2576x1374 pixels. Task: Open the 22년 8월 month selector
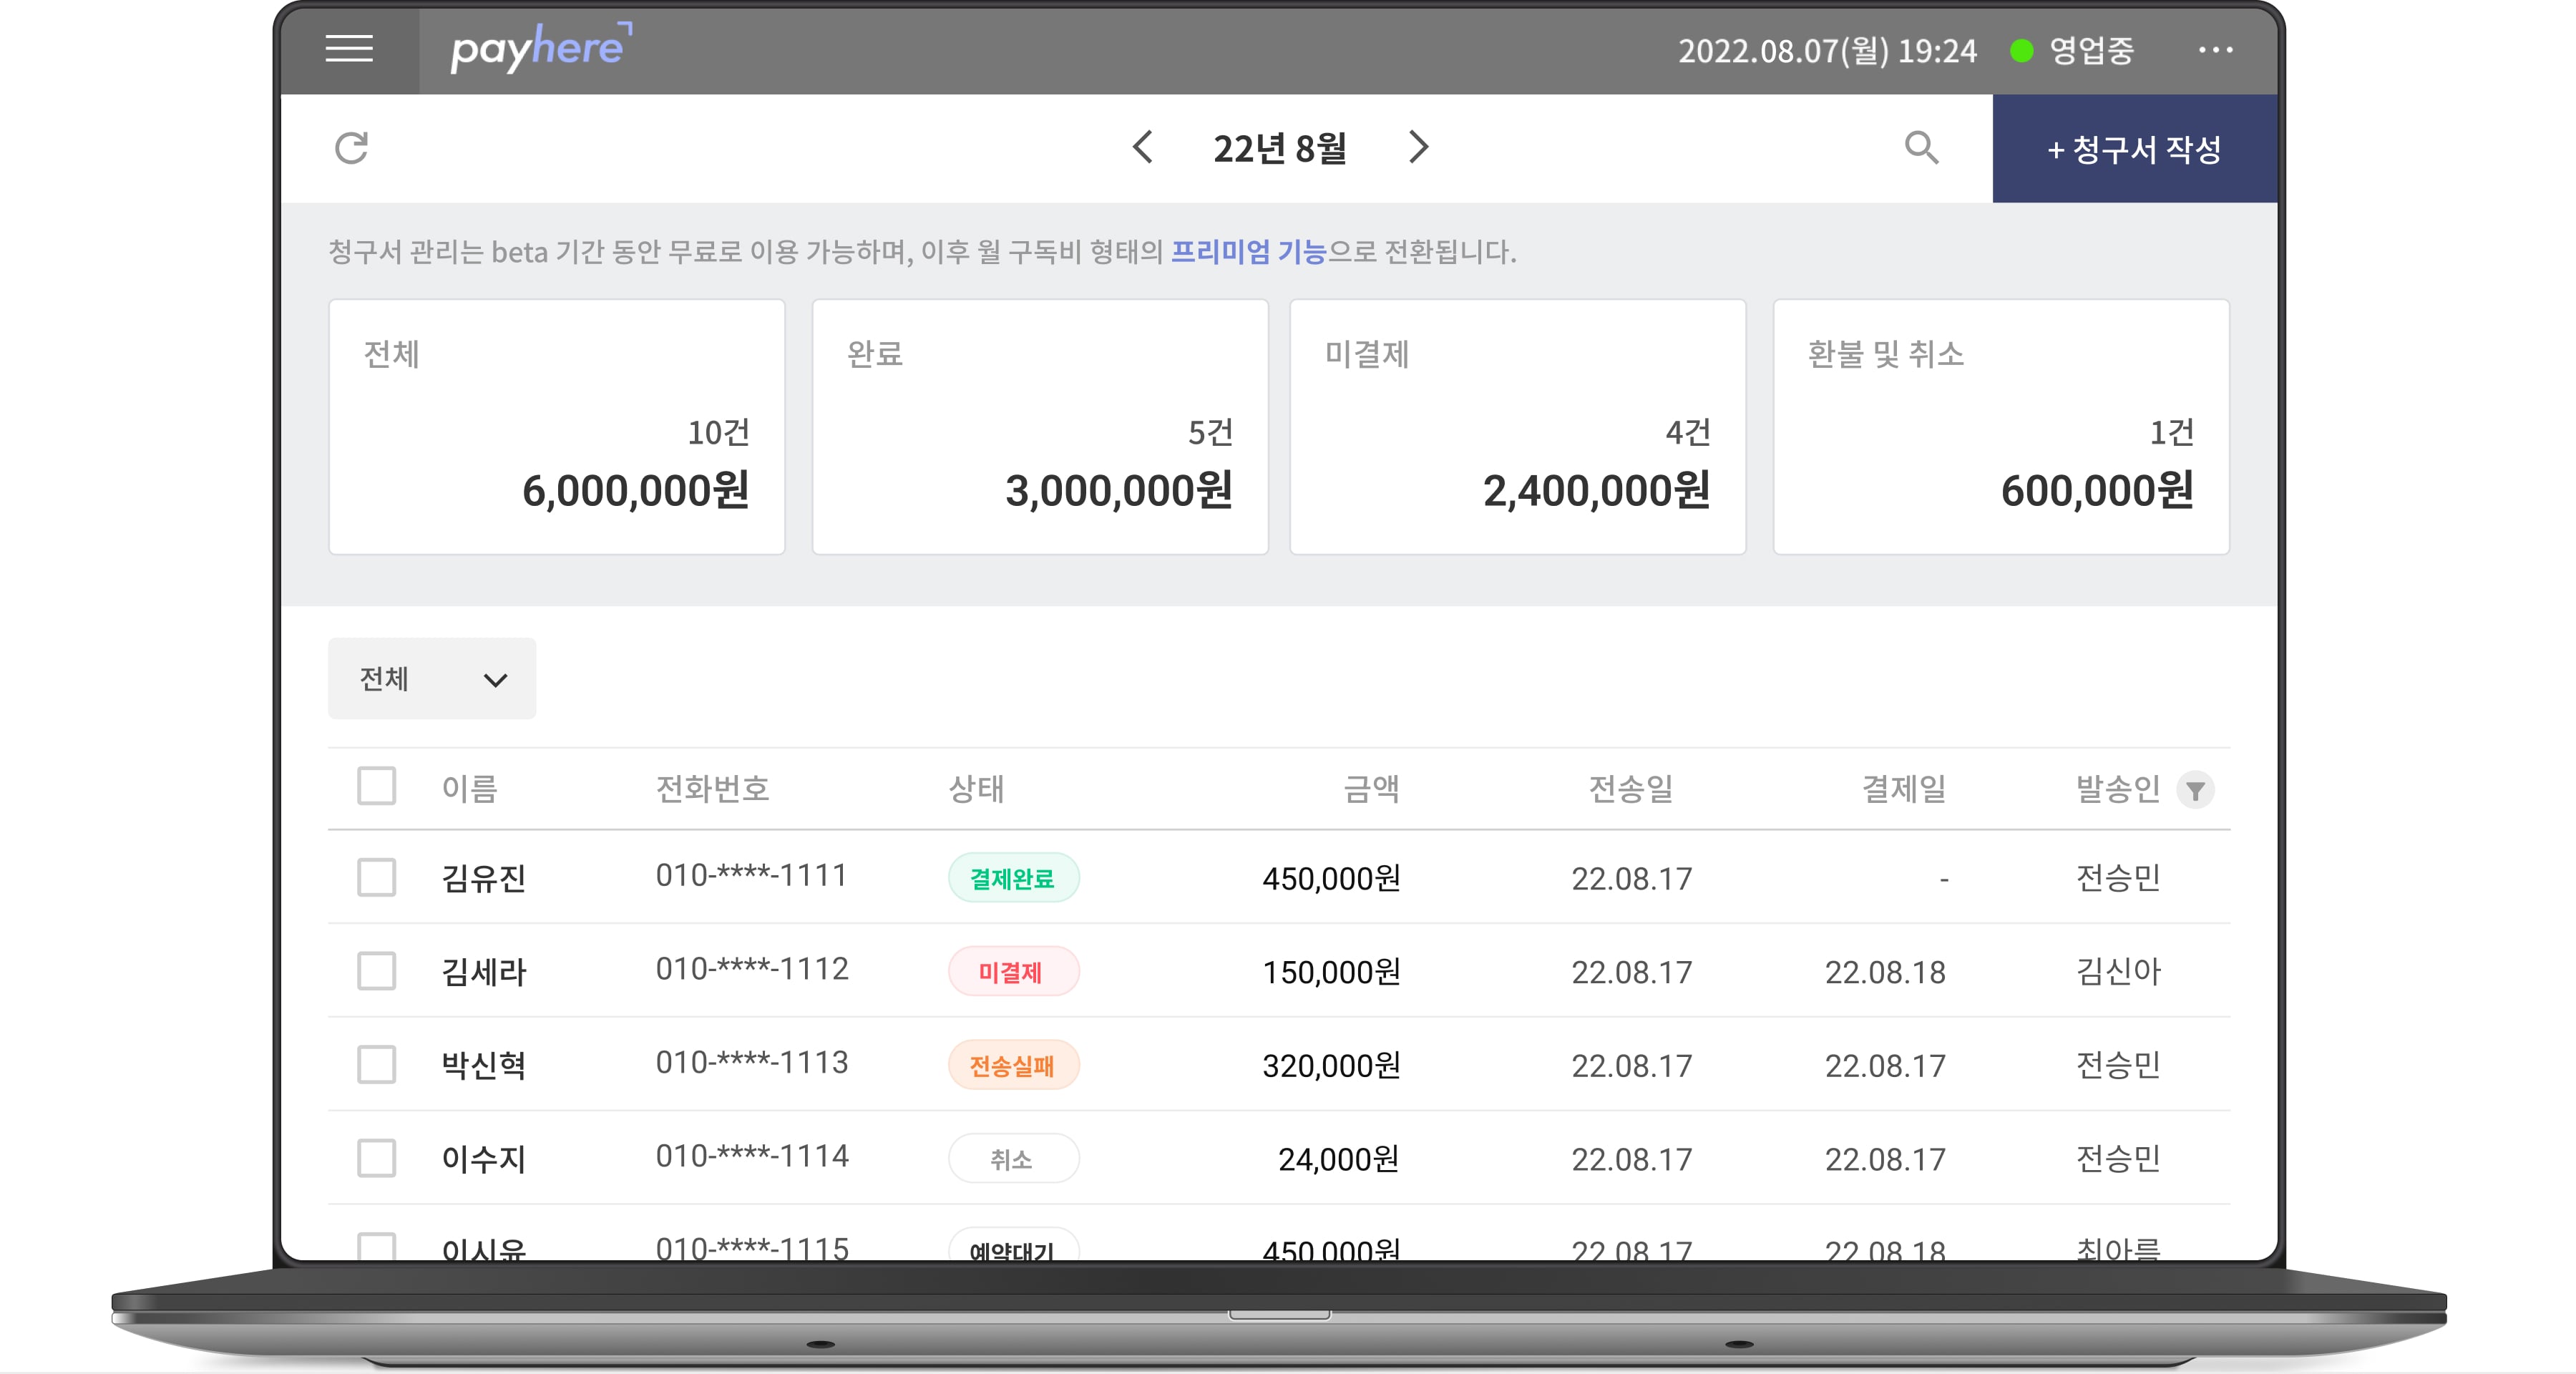tap(1280, 148)
